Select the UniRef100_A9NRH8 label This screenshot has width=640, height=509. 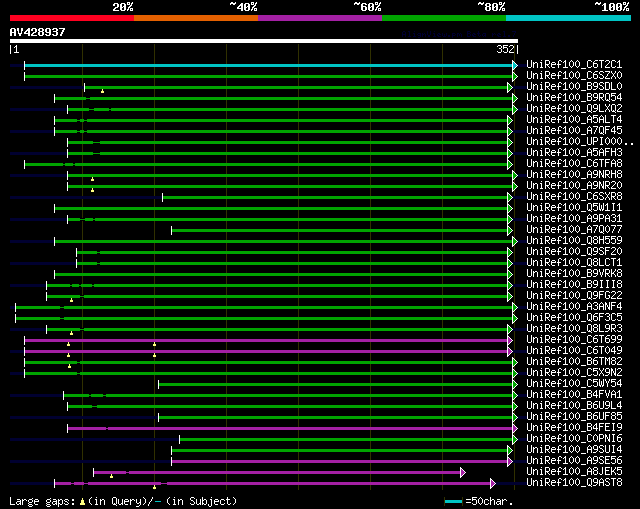574,175
